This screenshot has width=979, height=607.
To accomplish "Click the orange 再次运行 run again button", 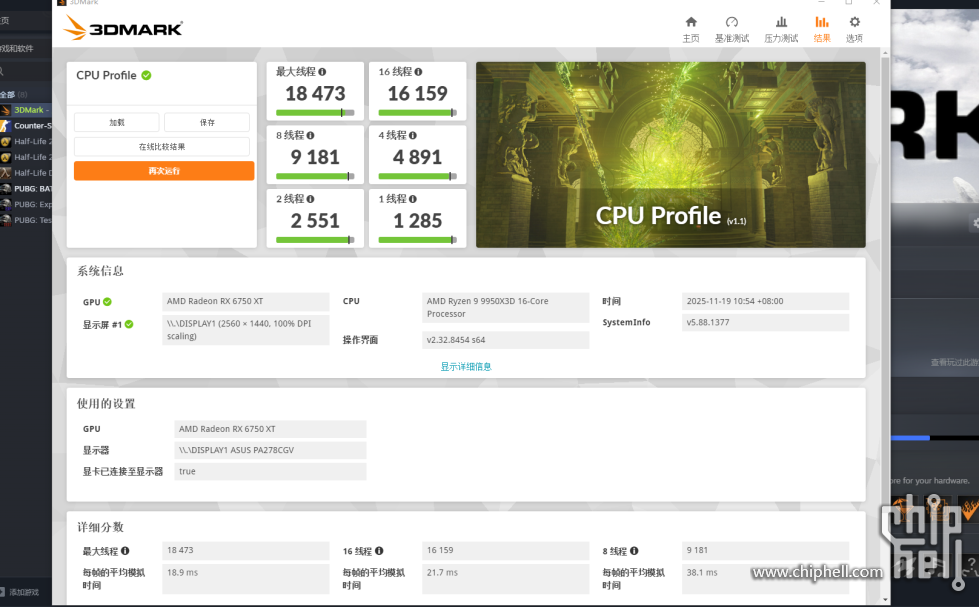I will (164, 171).
